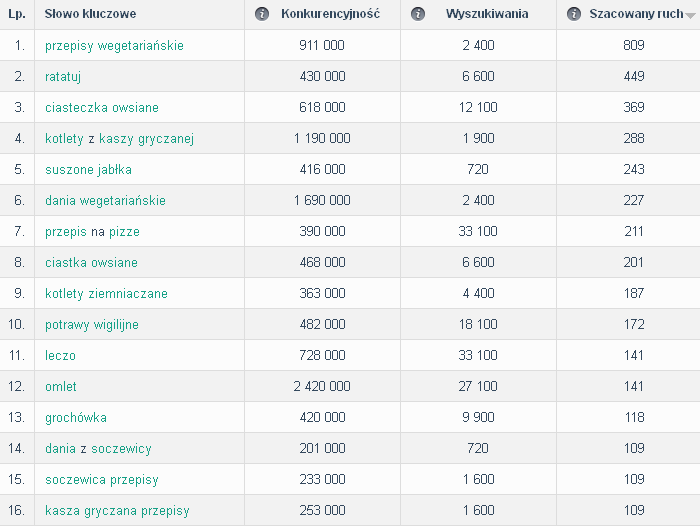
Task: Sort by Wyszukiwania column header
Action: click(x=487, y=14)
